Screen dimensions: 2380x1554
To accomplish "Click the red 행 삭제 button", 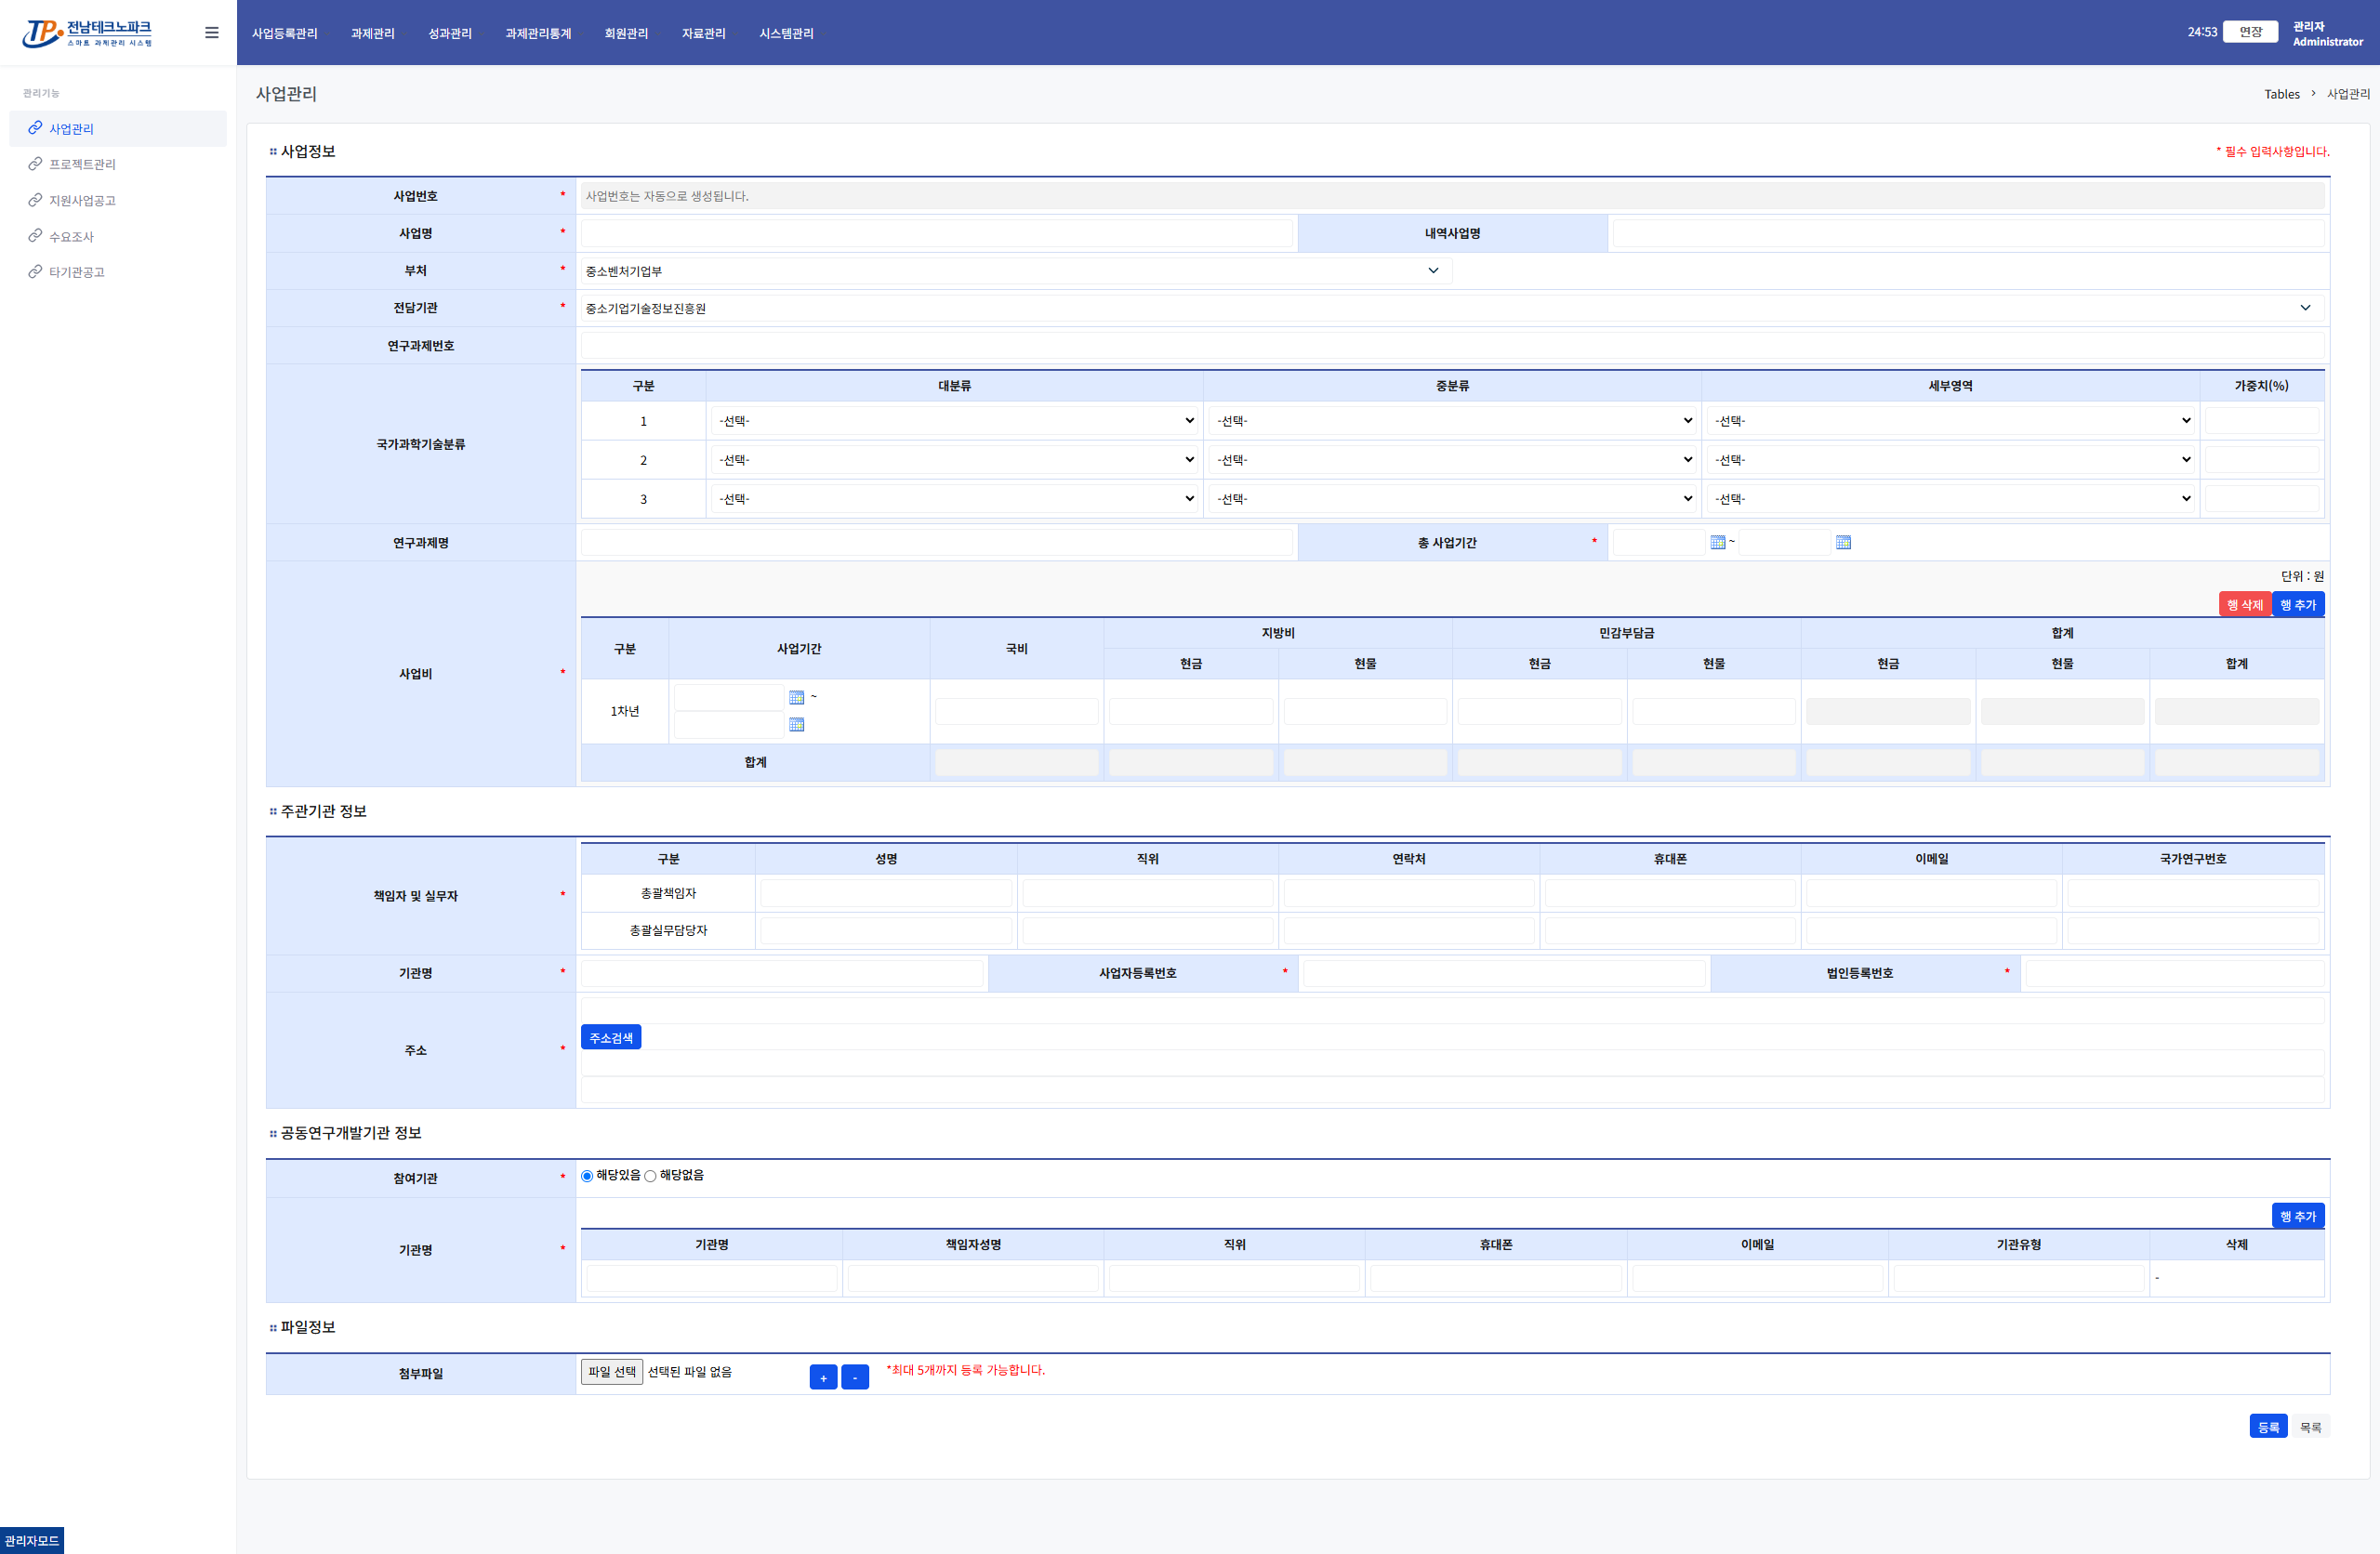I will click(2244, 604).
